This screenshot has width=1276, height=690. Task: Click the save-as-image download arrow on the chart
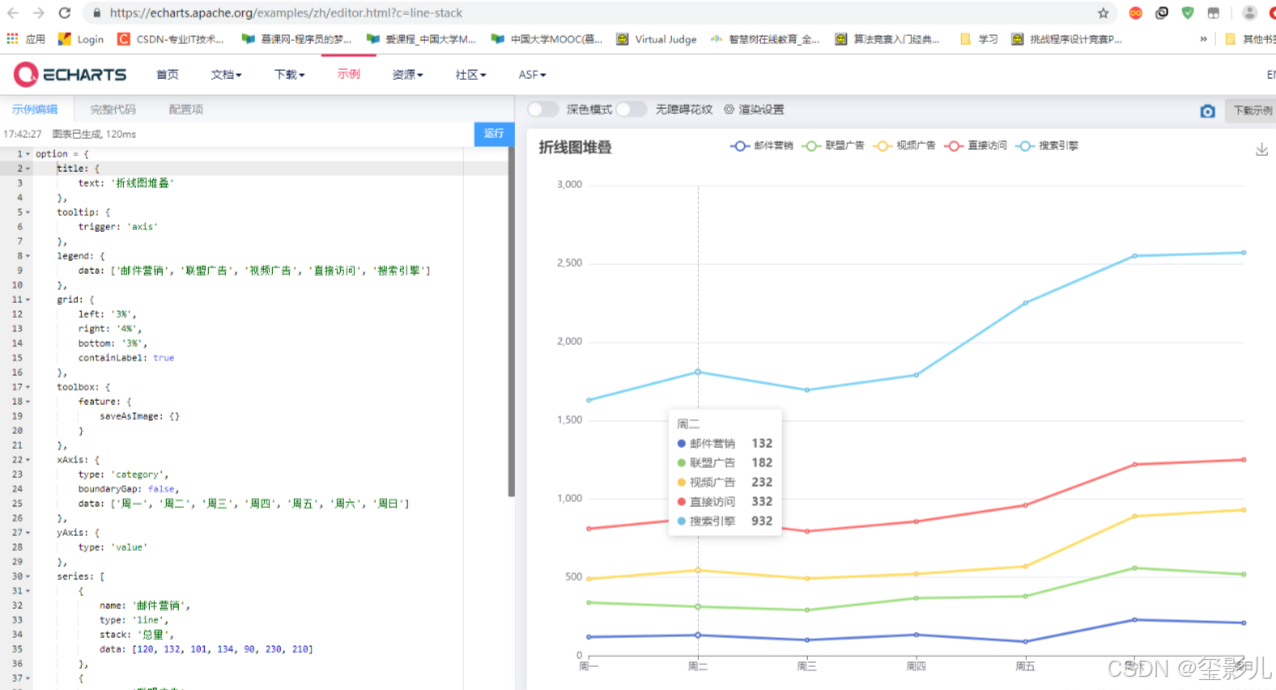[x=1261, y=147]
